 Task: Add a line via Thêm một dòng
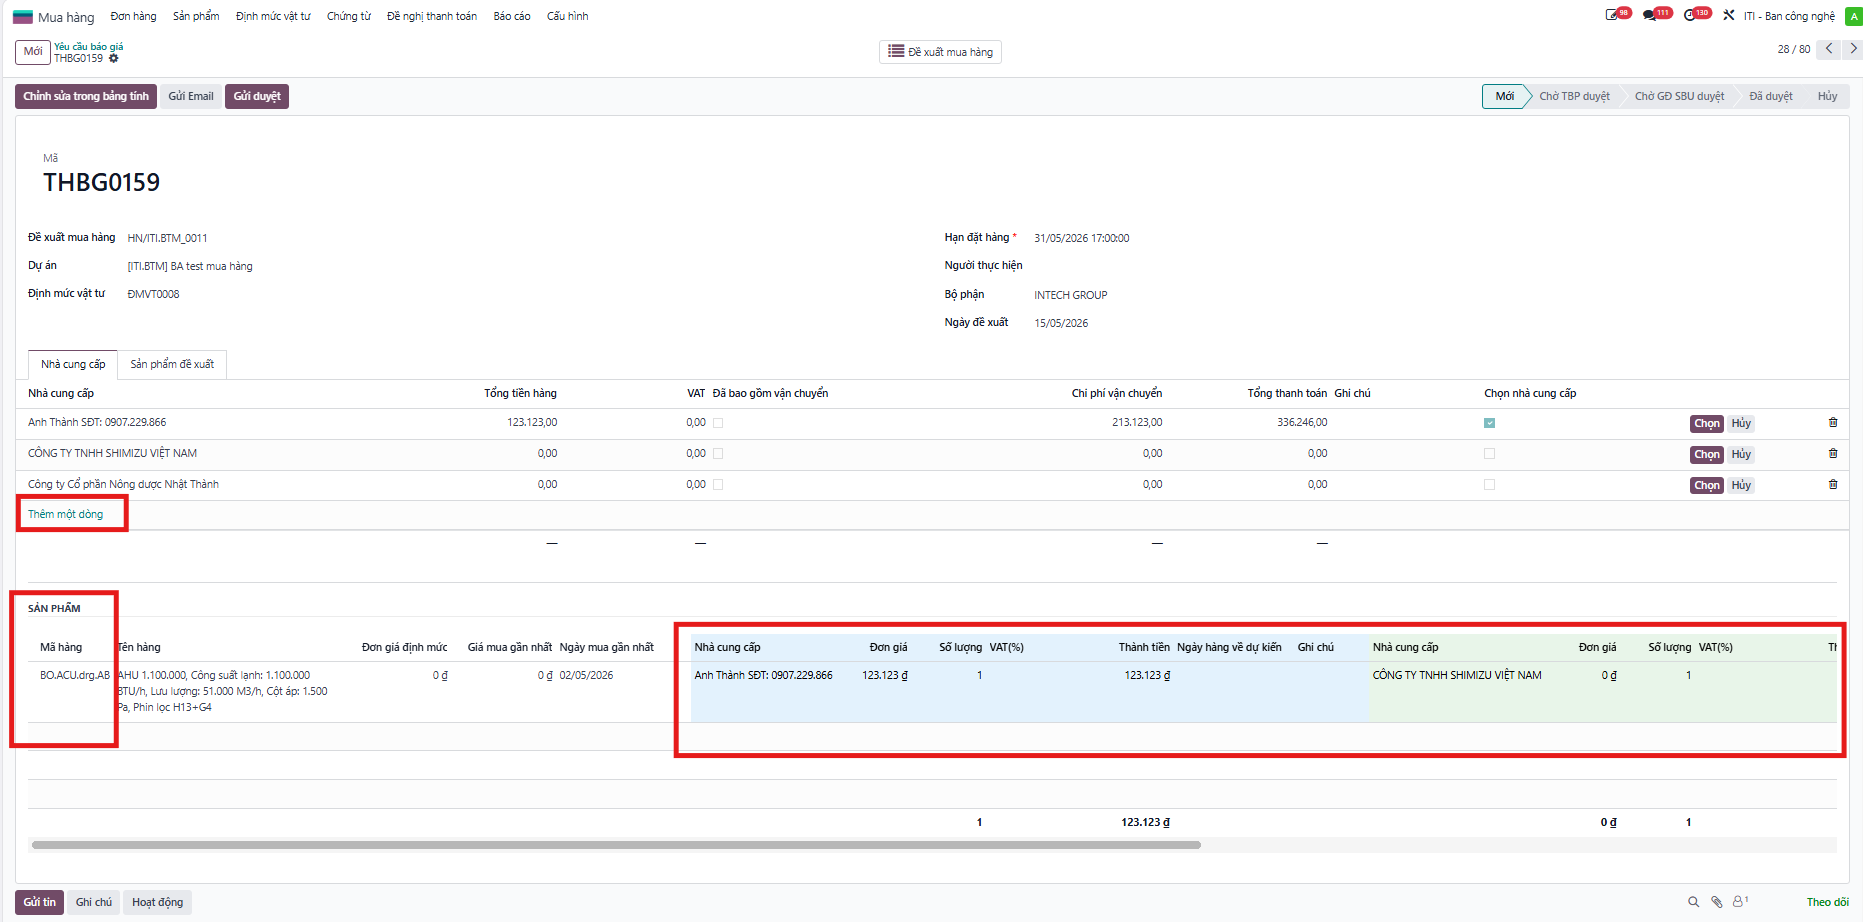[x=65, y=514]
